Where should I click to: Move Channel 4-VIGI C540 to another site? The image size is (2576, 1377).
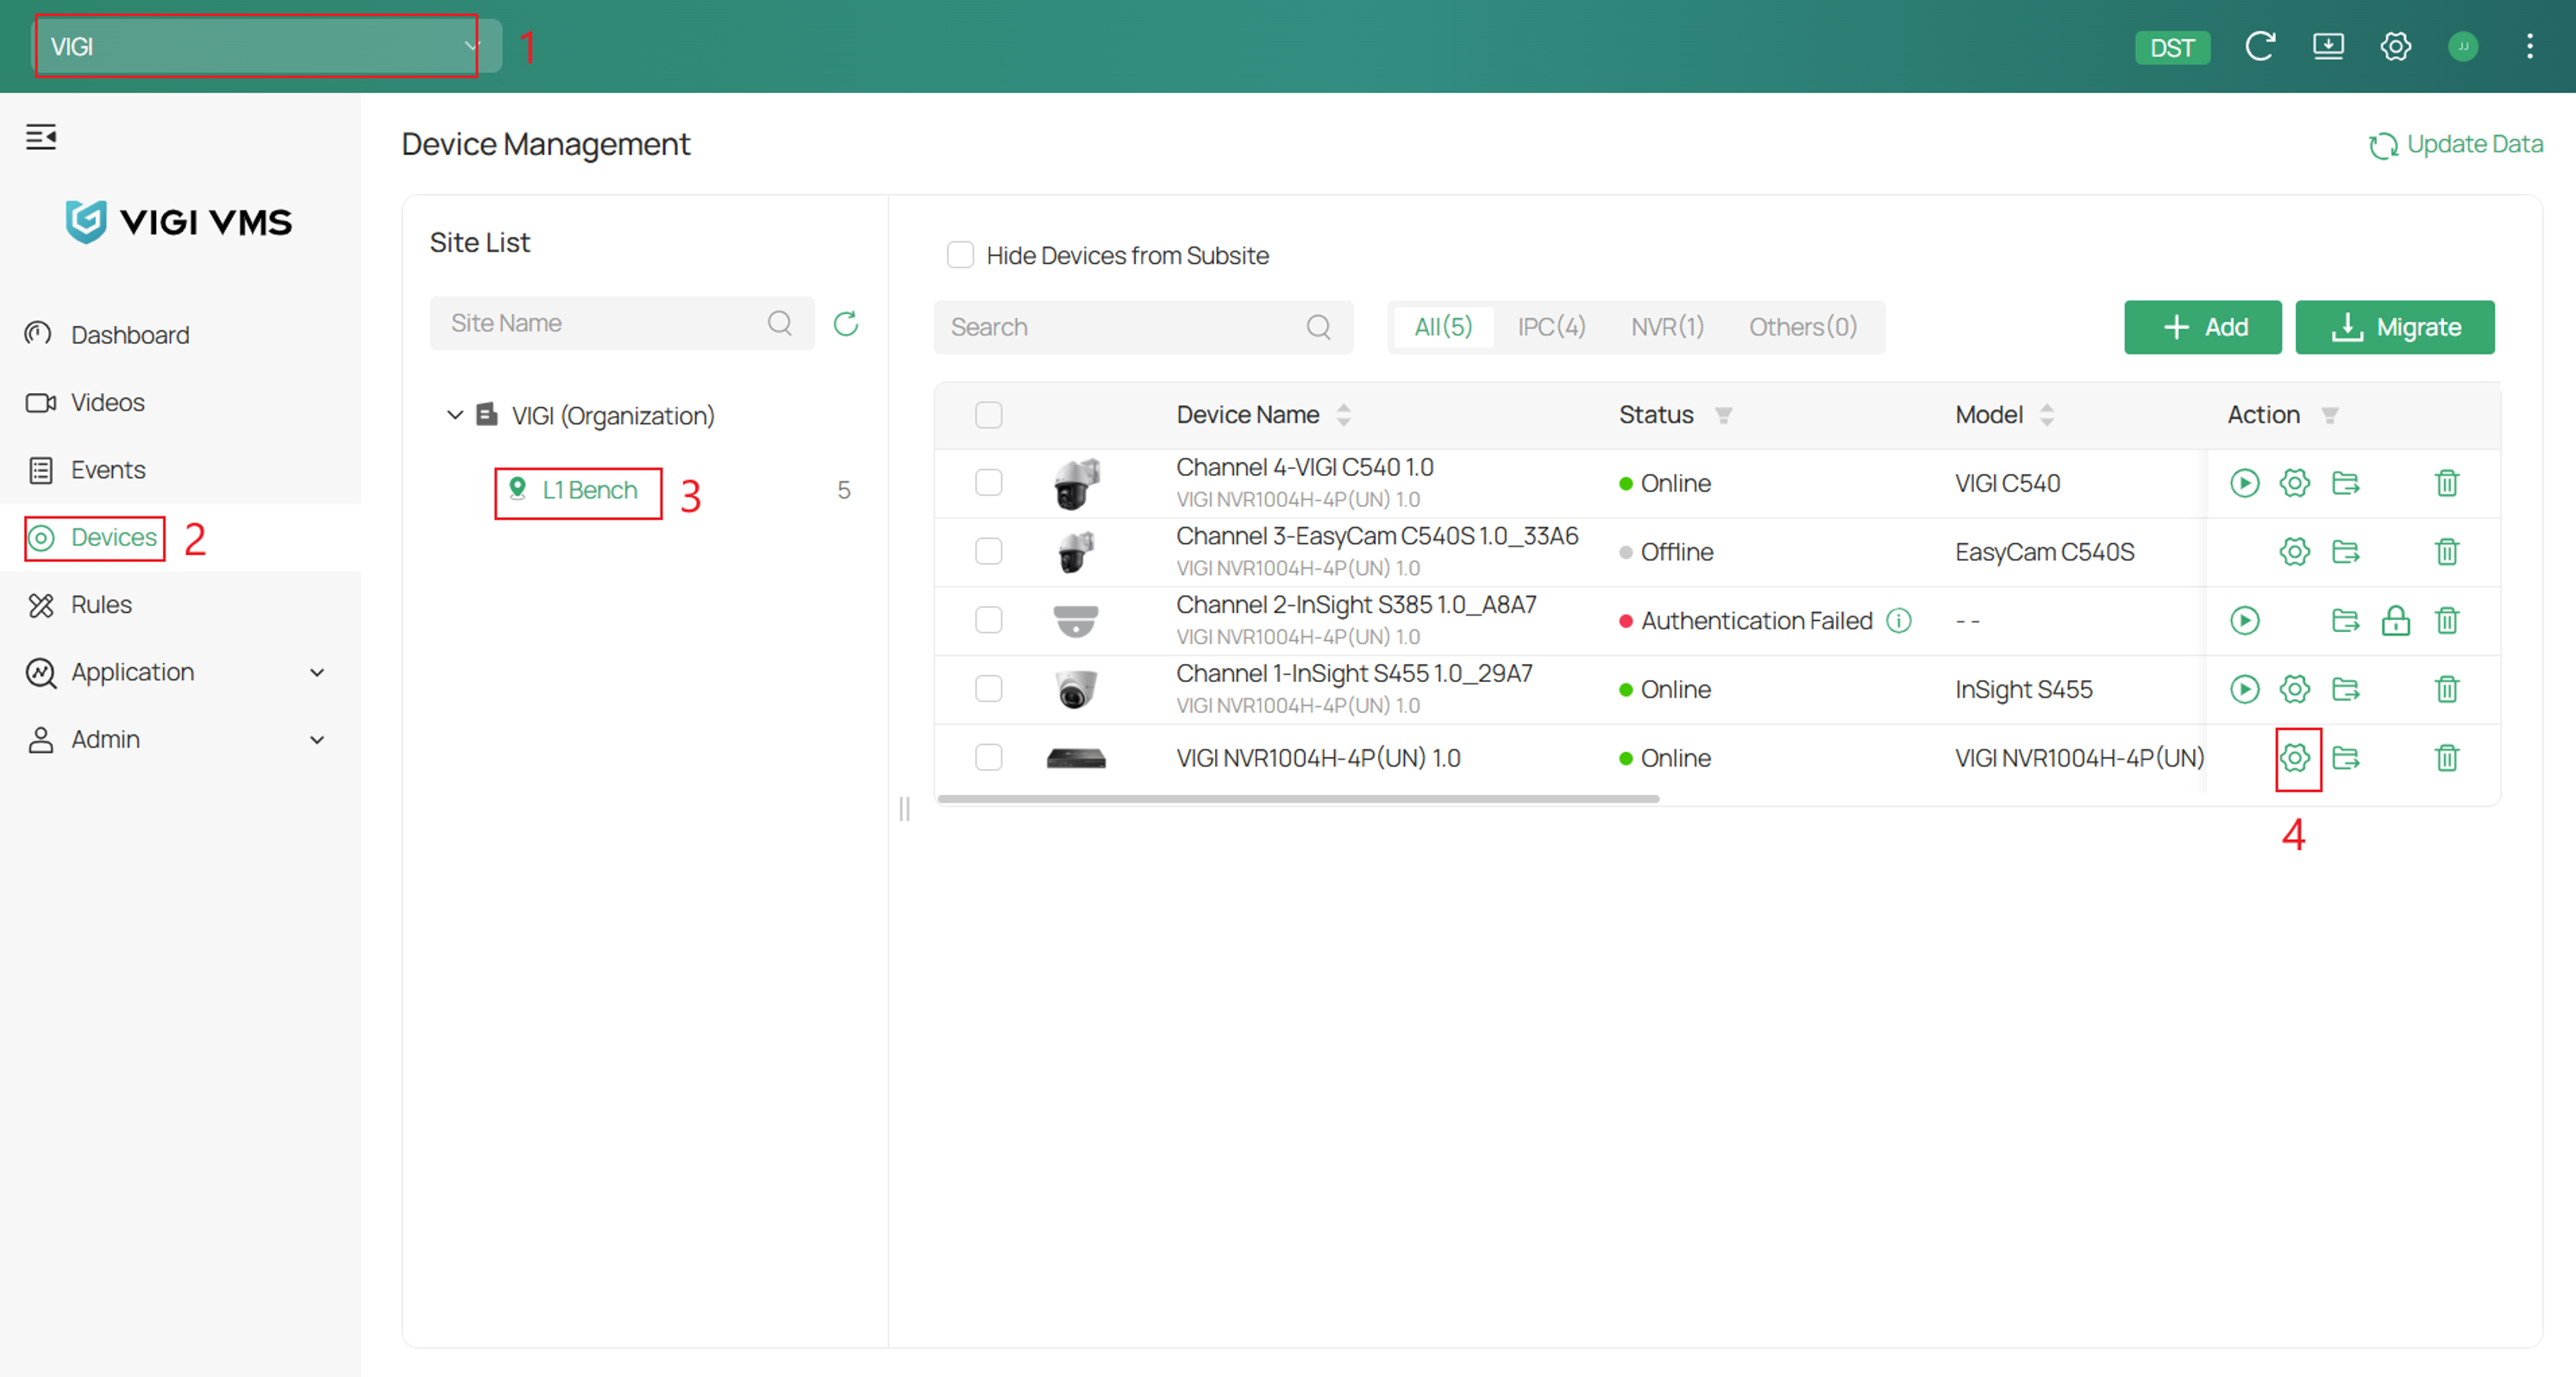click(x=2346, y=483)
